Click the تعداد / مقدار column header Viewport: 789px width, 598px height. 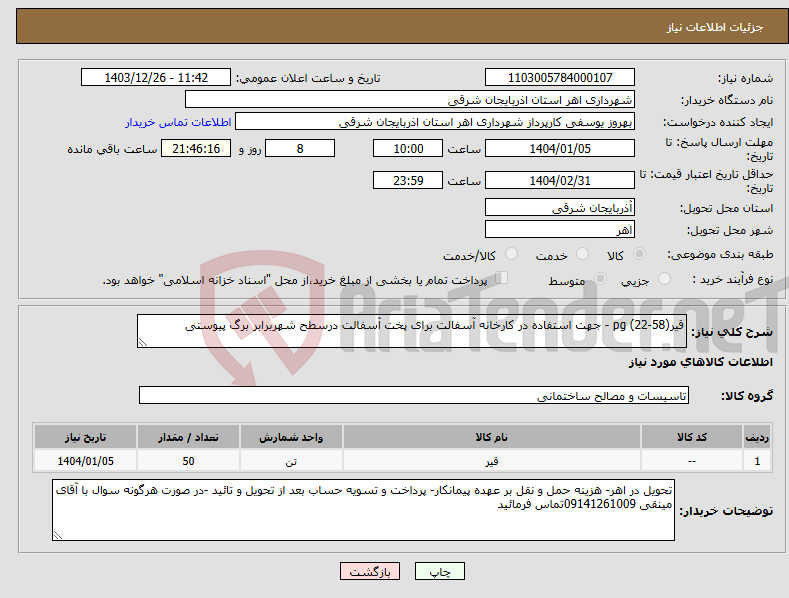click(x=188, y=437)
